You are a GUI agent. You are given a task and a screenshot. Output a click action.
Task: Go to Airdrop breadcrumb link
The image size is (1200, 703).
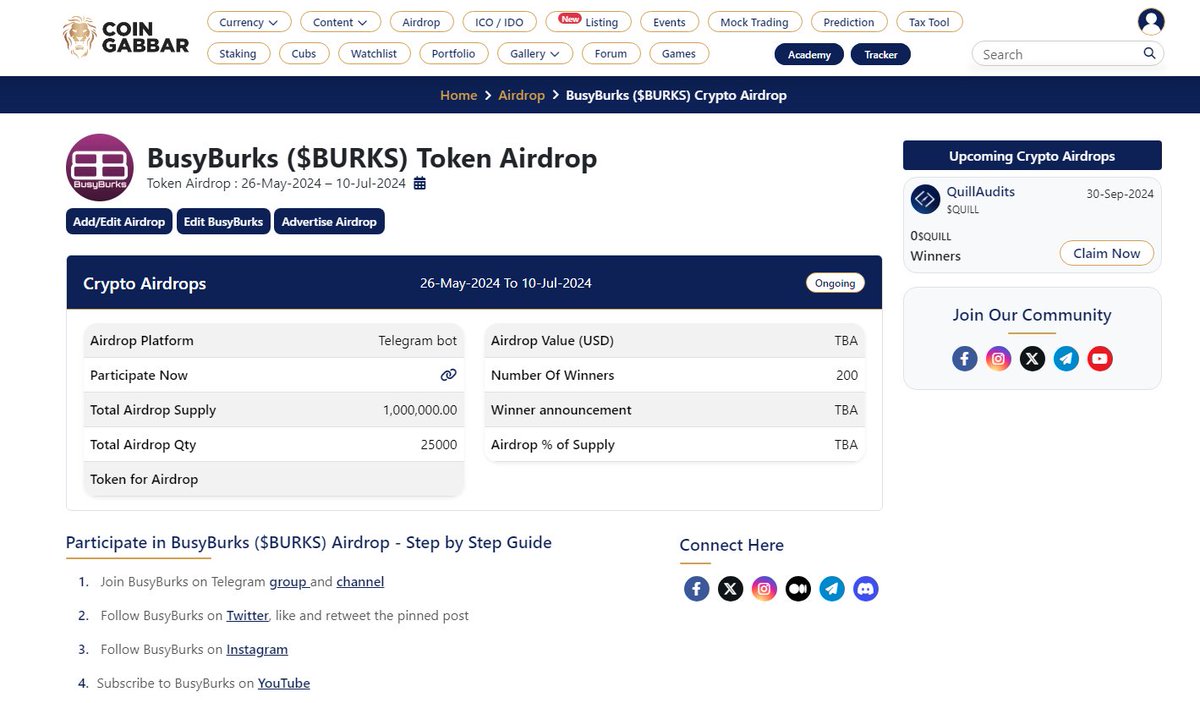coord(521,95)
